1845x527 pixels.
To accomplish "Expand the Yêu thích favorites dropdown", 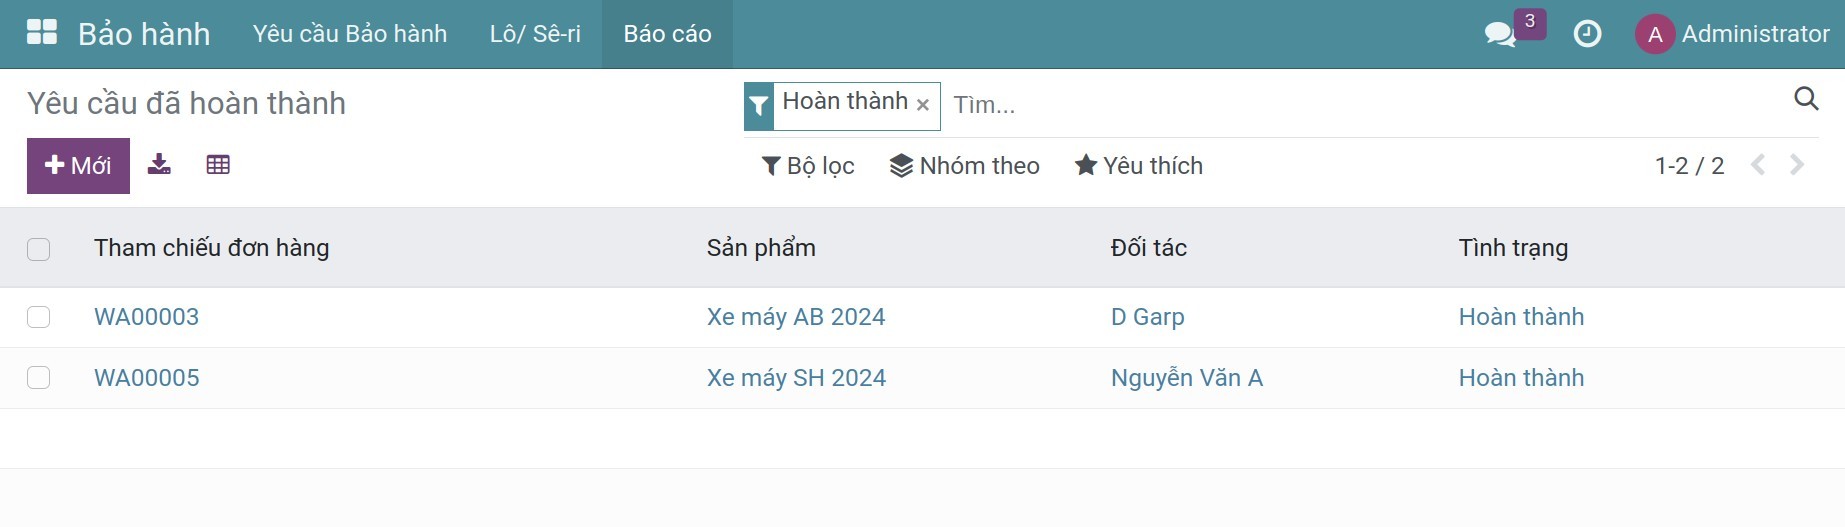I will 1139,166.
